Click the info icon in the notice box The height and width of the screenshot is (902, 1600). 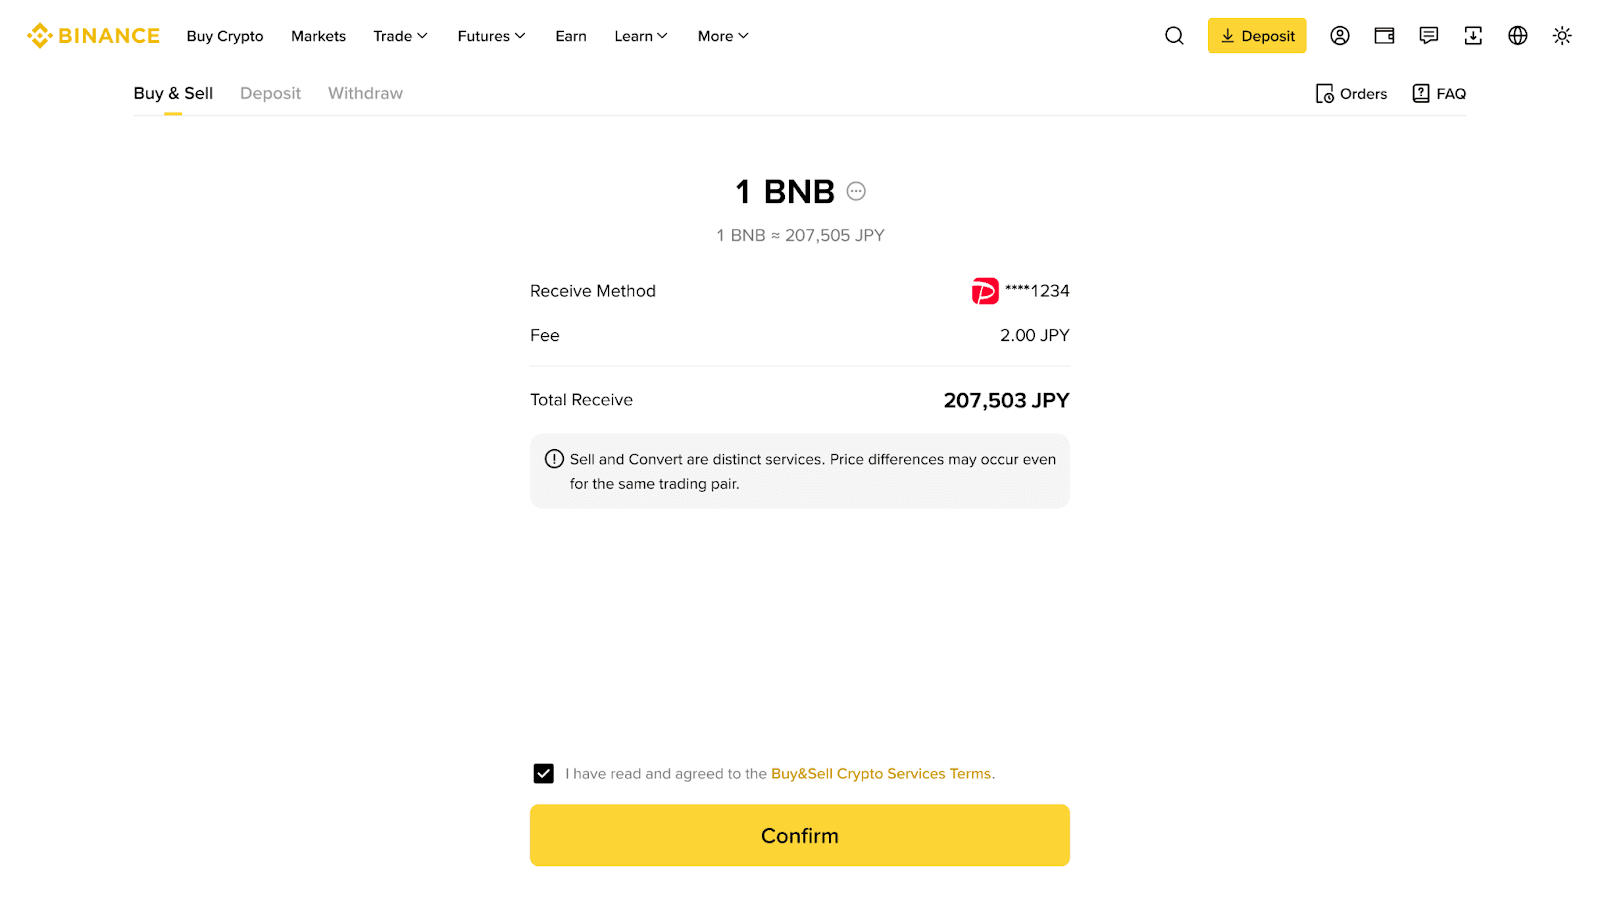[554, 459]
